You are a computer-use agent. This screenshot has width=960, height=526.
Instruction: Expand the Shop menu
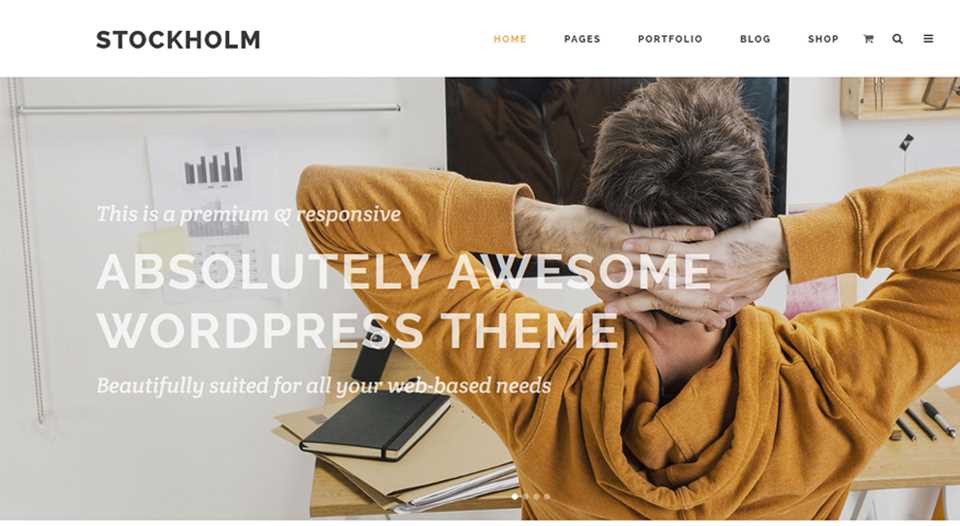click(x=823, y=39)
